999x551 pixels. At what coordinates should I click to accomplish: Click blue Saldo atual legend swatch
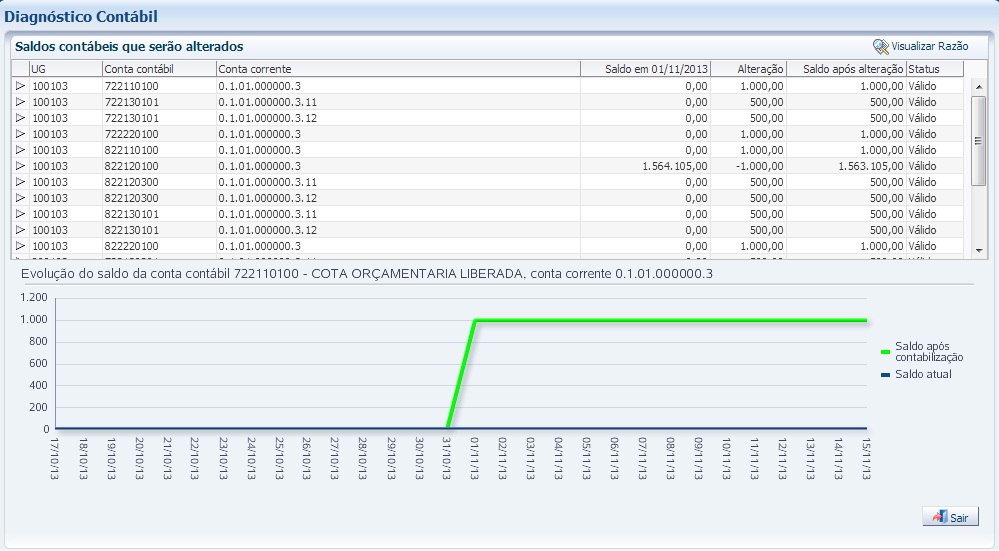(885, 375)
